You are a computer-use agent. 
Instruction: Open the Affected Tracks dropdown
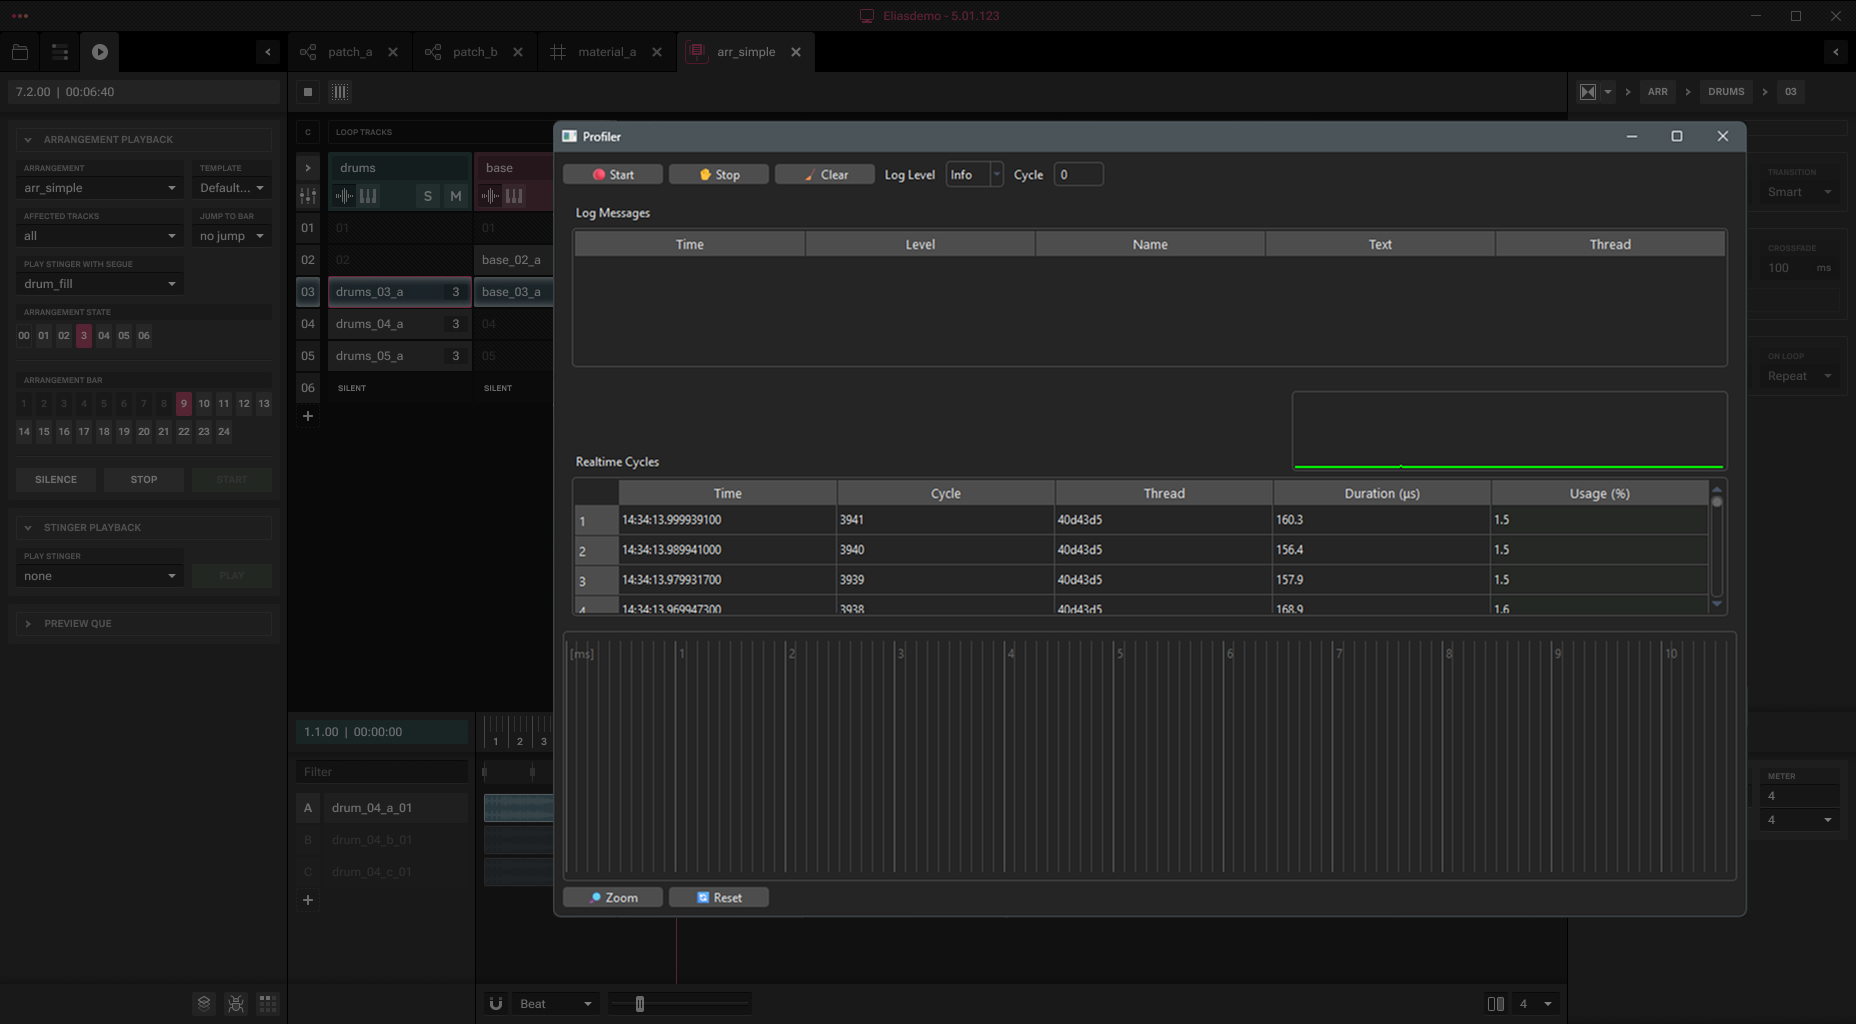(x=100, y=236)
